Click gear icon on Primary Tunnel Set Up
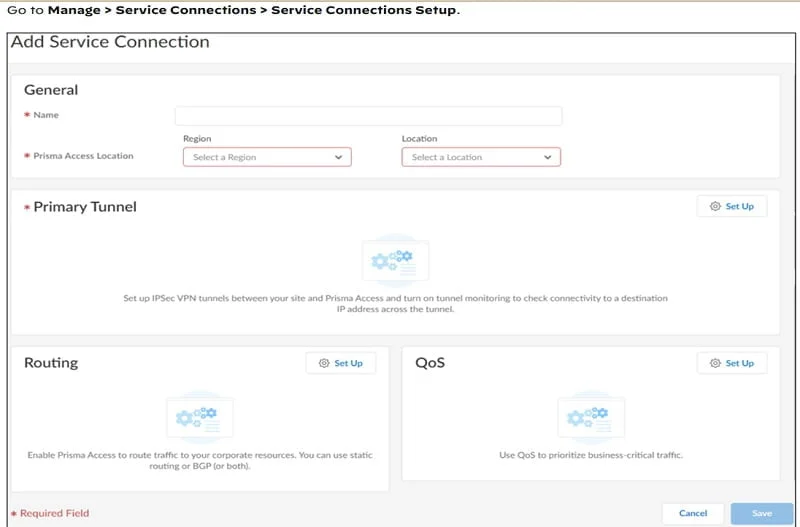The width and height of the screenshot is (800, 527). point(715,206)
